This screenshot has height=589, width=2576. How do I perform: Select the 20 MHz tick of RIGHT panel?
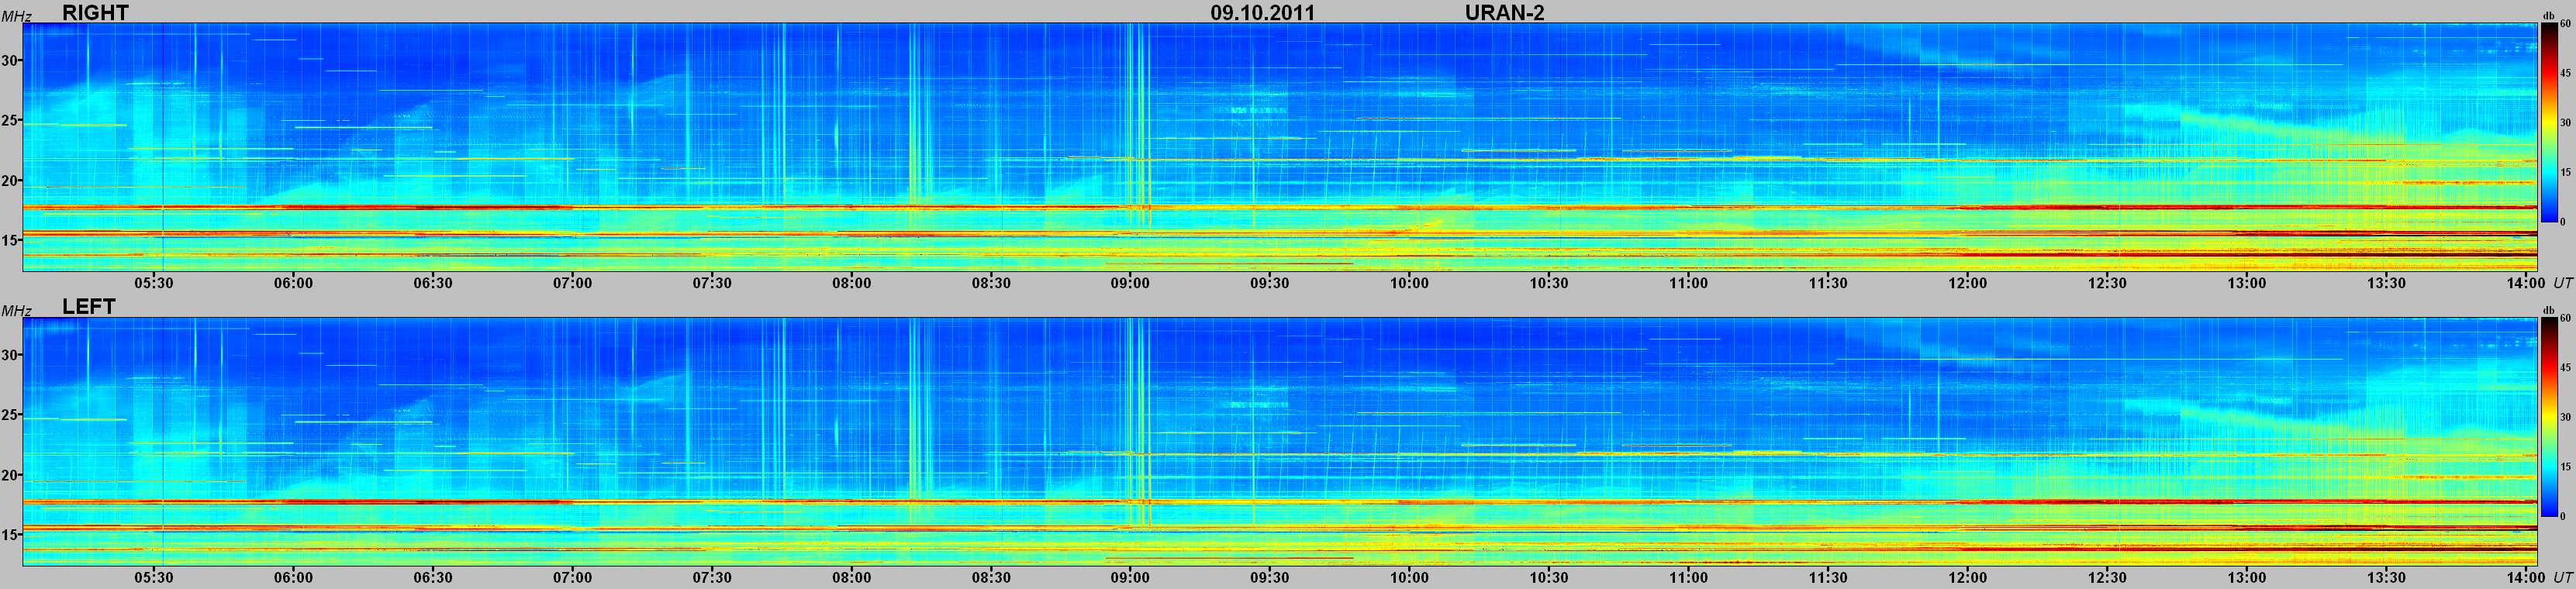click(10, 181)
